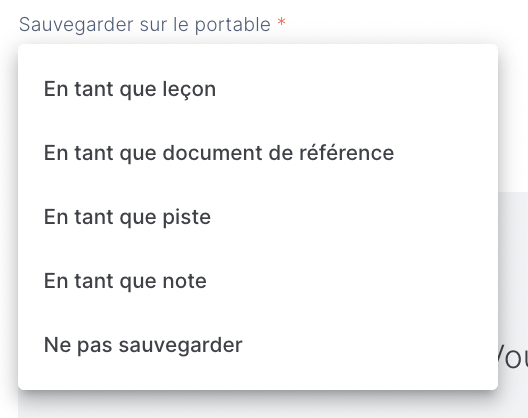Select "En tant que note" from list
Screen dimensions: 528x418
tap(258, 281)
